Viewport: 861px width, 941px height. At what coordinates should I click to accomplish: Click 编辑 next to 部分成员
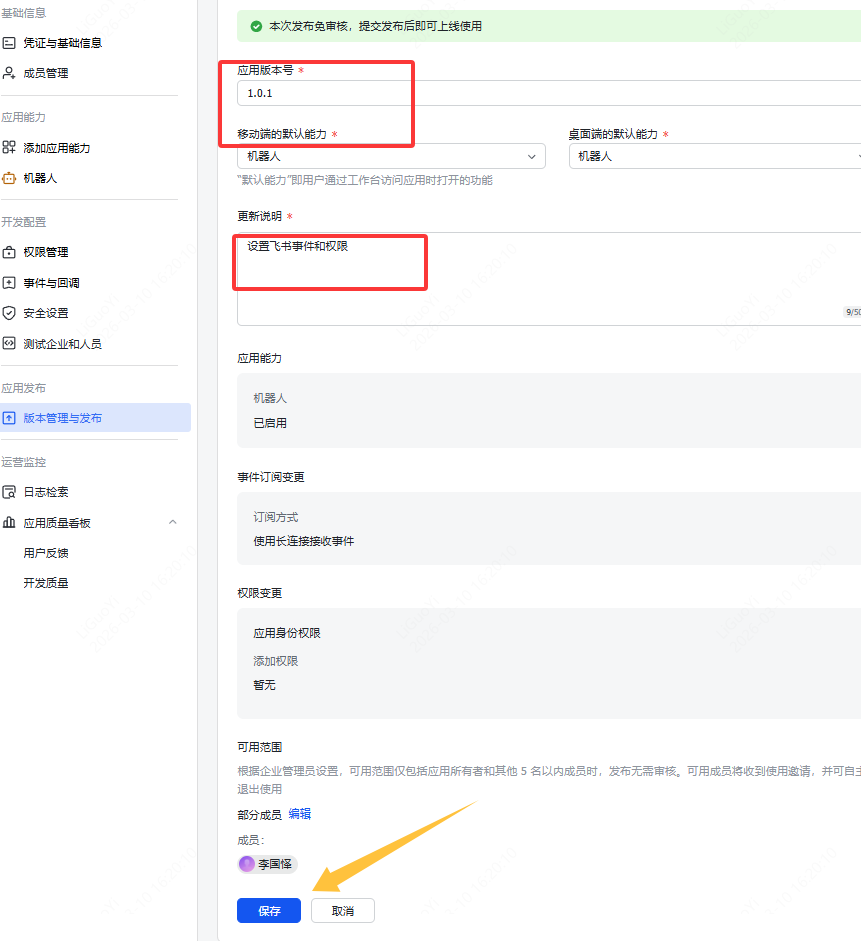299,814
